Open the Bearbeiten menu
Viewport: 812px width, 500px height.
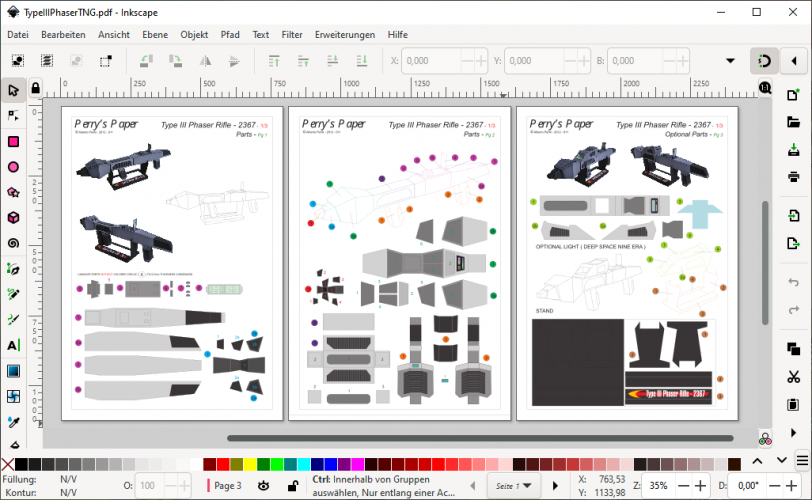pyautogui.click(x=63, y=35)
